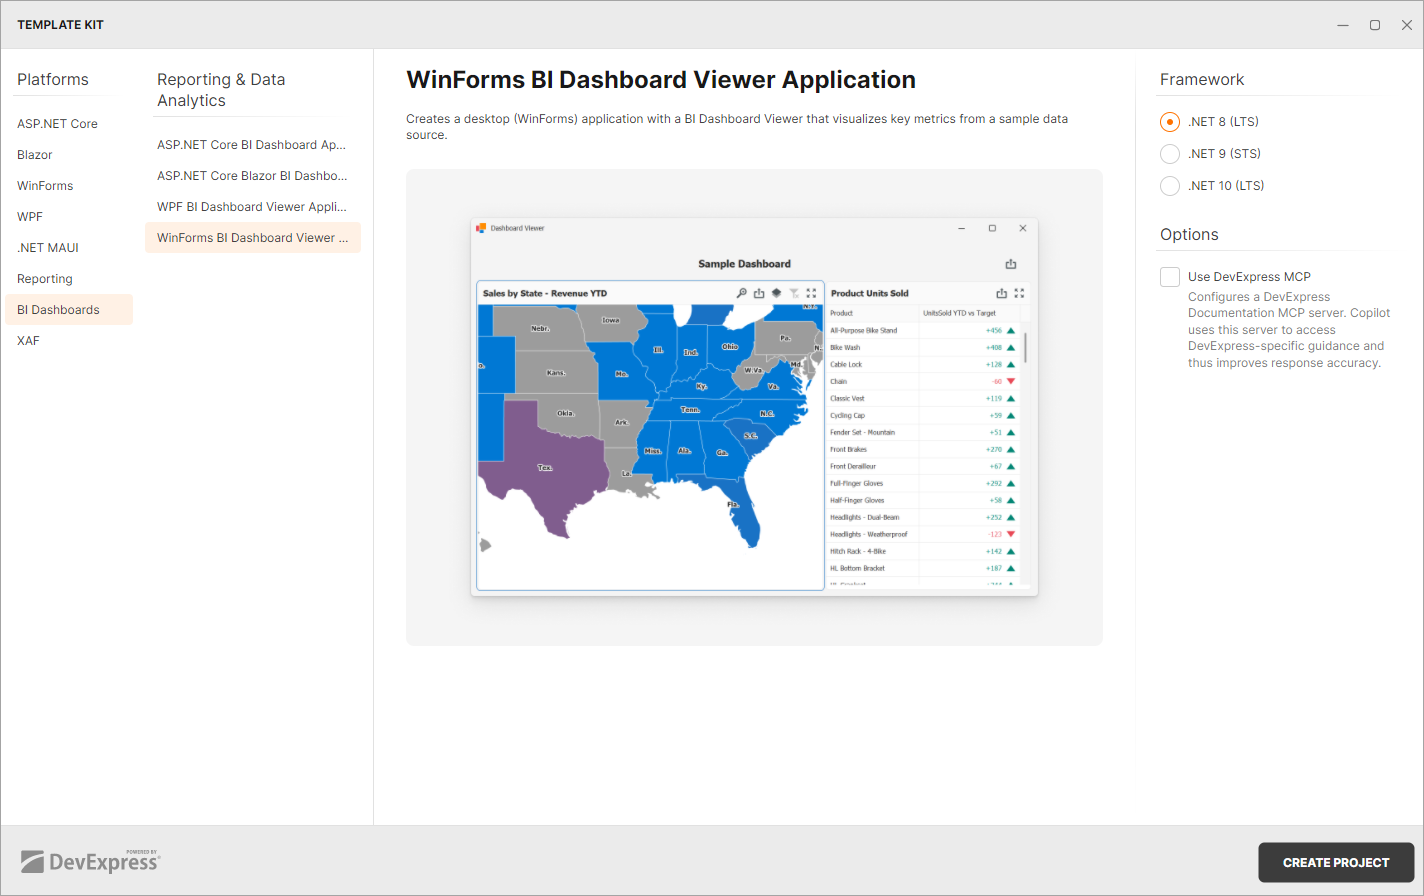Export the Product Units Sold grid
The width and height of the screenshot is (1424, 896).
1002,293
